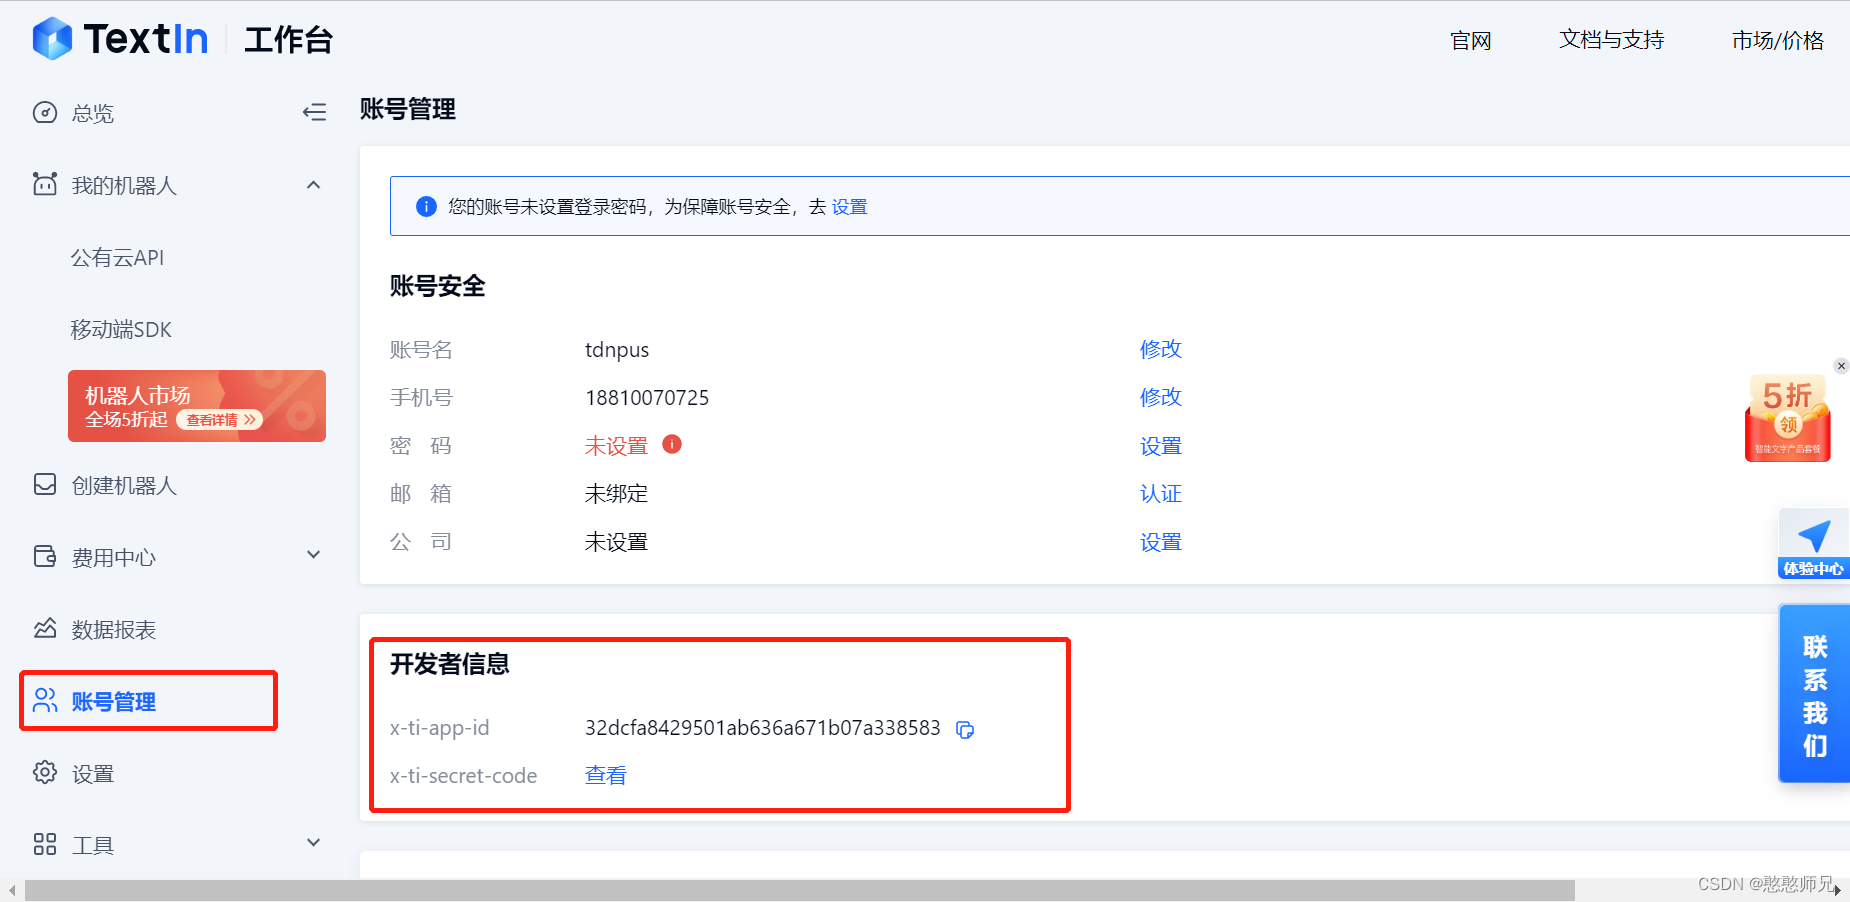Open the 官网 menu item
The width and height of the screenshot is (1850, 902).
[1469, 41]
